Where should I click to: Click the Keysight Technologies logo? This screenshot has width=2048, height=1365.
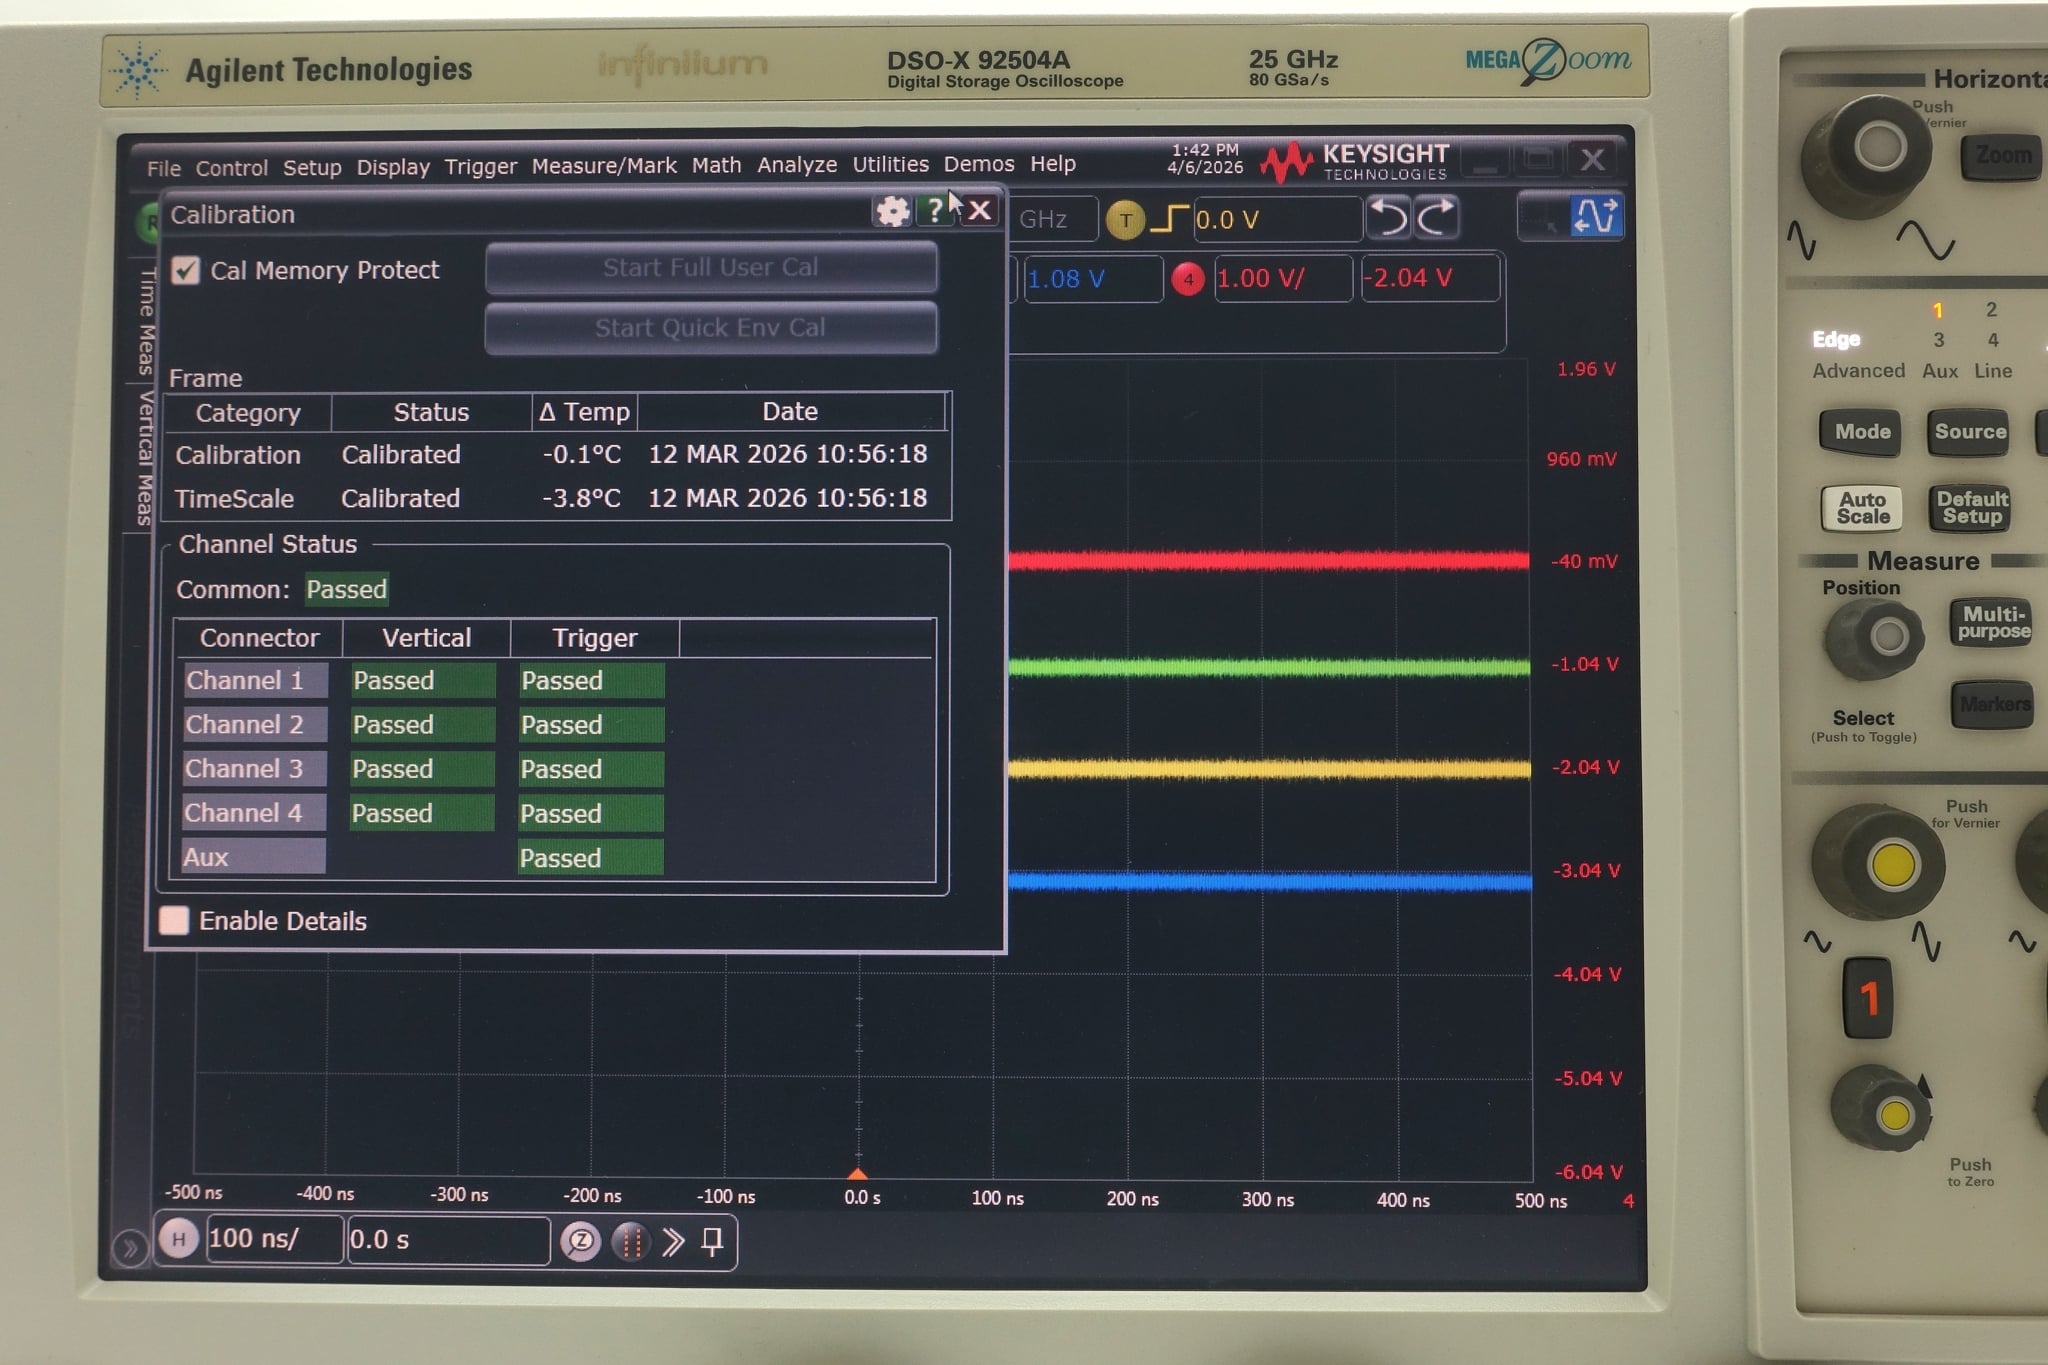(1355, 161)
